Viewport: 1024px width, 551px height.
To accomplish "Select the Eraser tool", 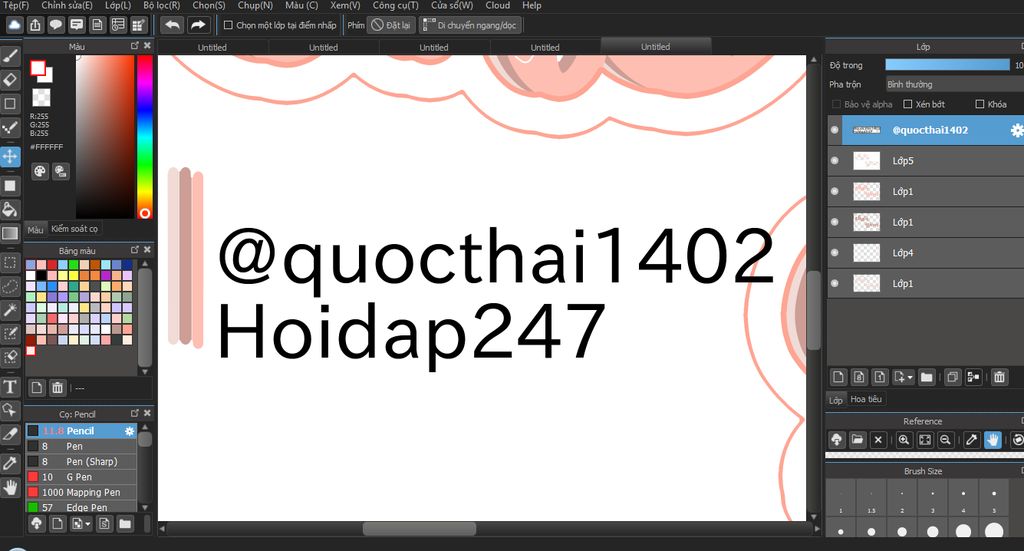I will 10,80.
